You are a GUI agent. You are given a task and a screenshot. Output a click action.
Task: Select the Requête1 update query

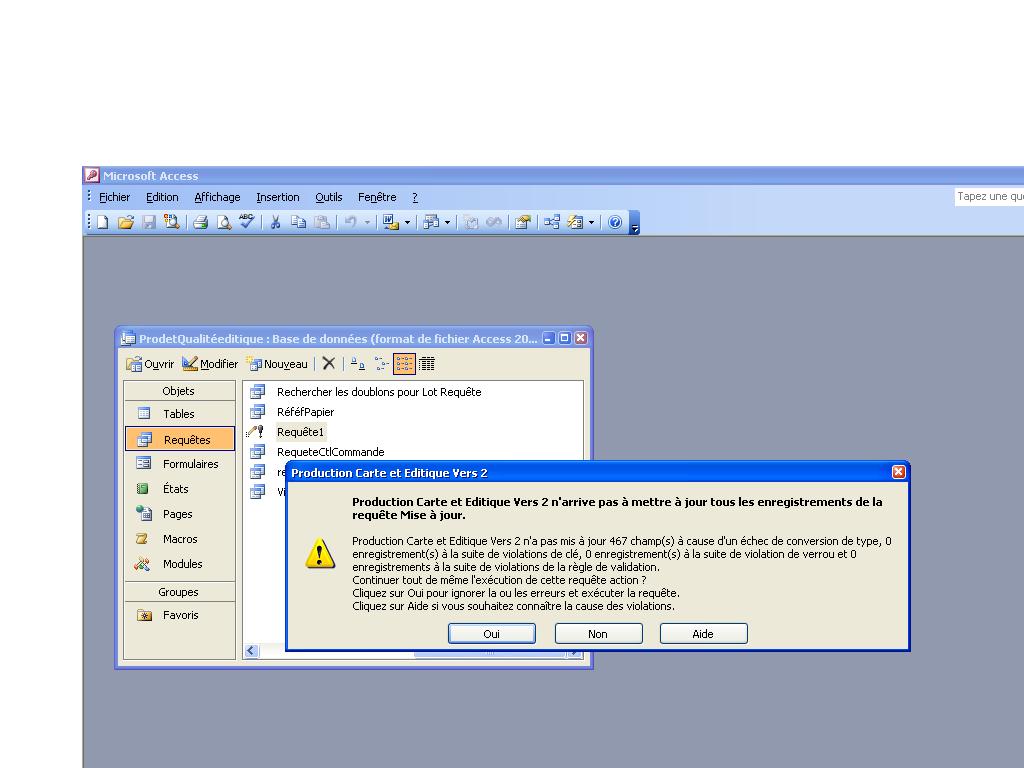300,432
